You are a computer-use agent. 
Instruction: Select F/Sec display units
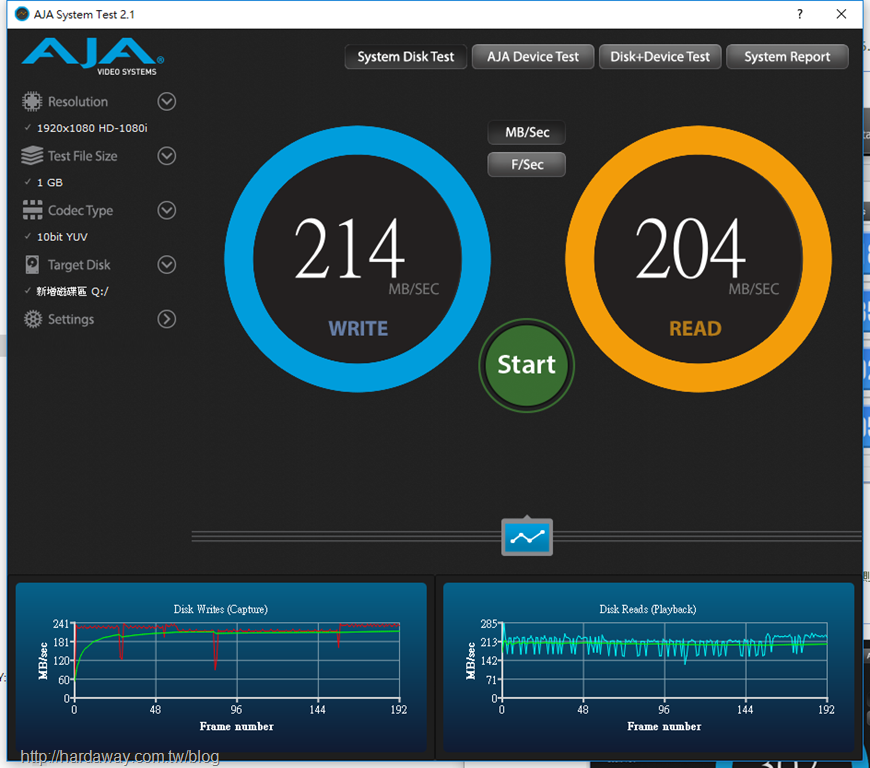click(527, 164)
